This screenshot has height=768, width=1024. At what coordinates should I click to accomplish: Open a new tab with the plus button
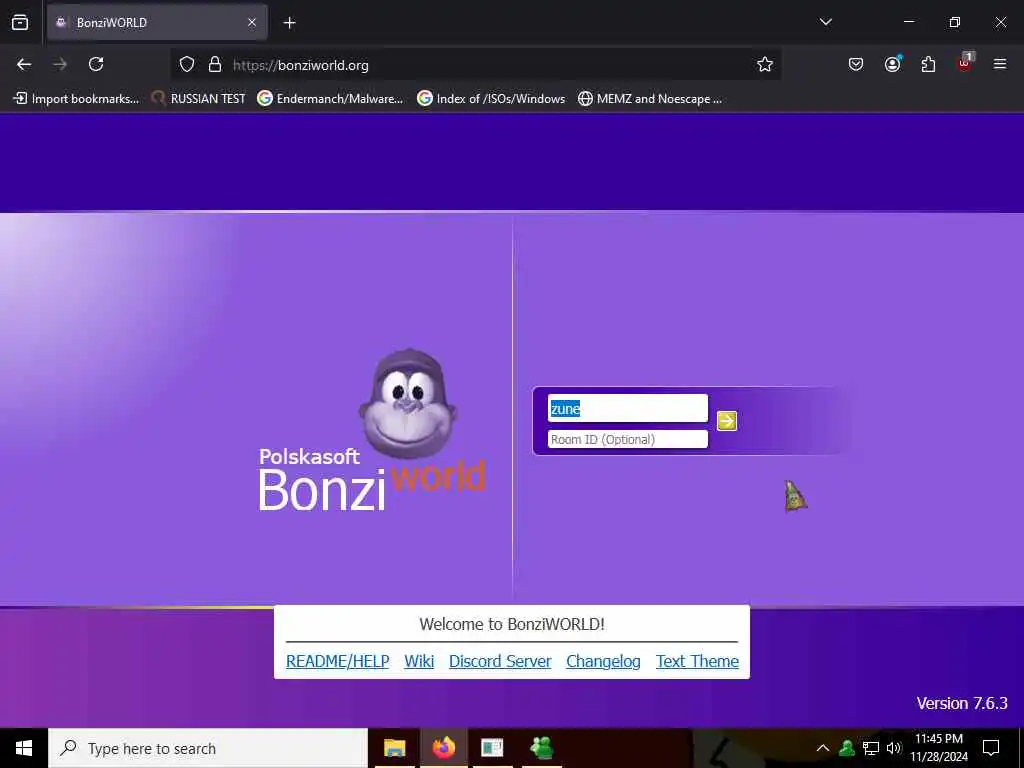click(x=289, y=23)
